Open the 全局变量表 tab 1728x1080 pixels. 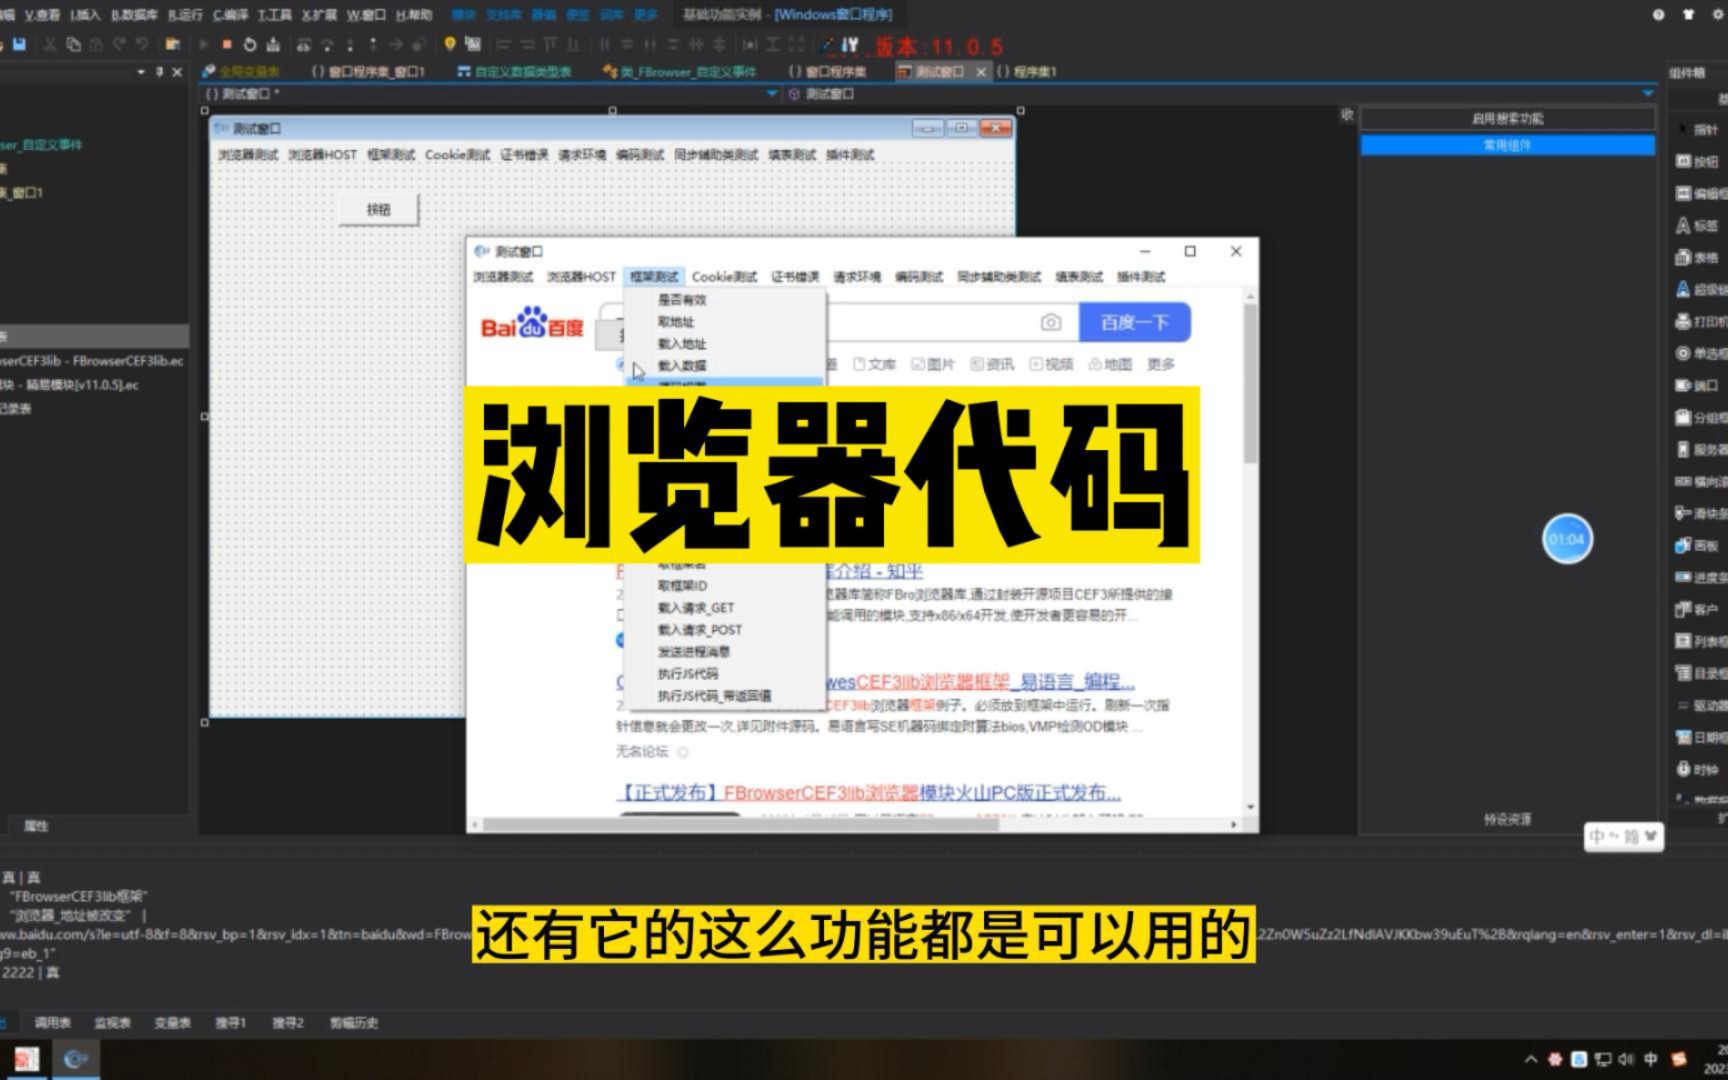coord(241,72)
